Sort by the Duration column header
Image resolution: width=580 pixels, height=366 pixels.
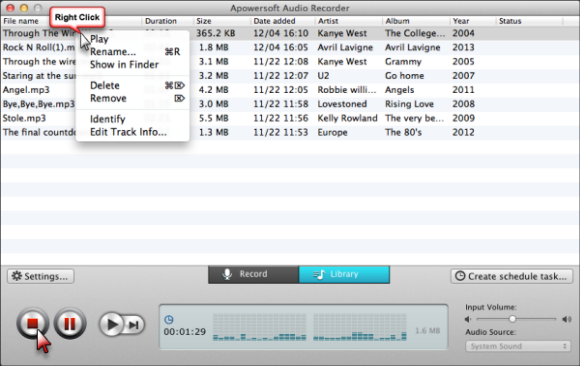(x=161, y=21)
